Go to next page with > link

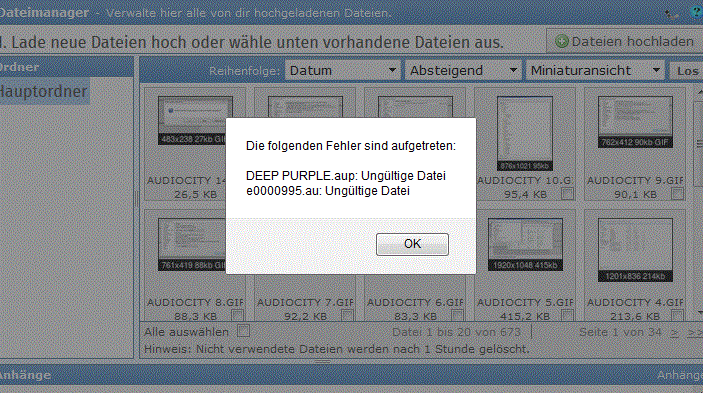[x=674, y=333]
